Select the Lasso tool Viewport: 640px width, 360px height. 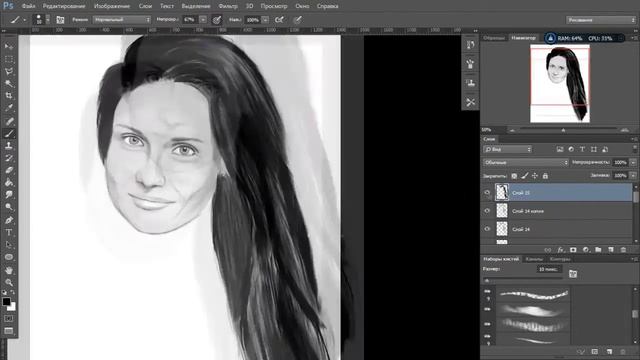[x=9, y=71]
